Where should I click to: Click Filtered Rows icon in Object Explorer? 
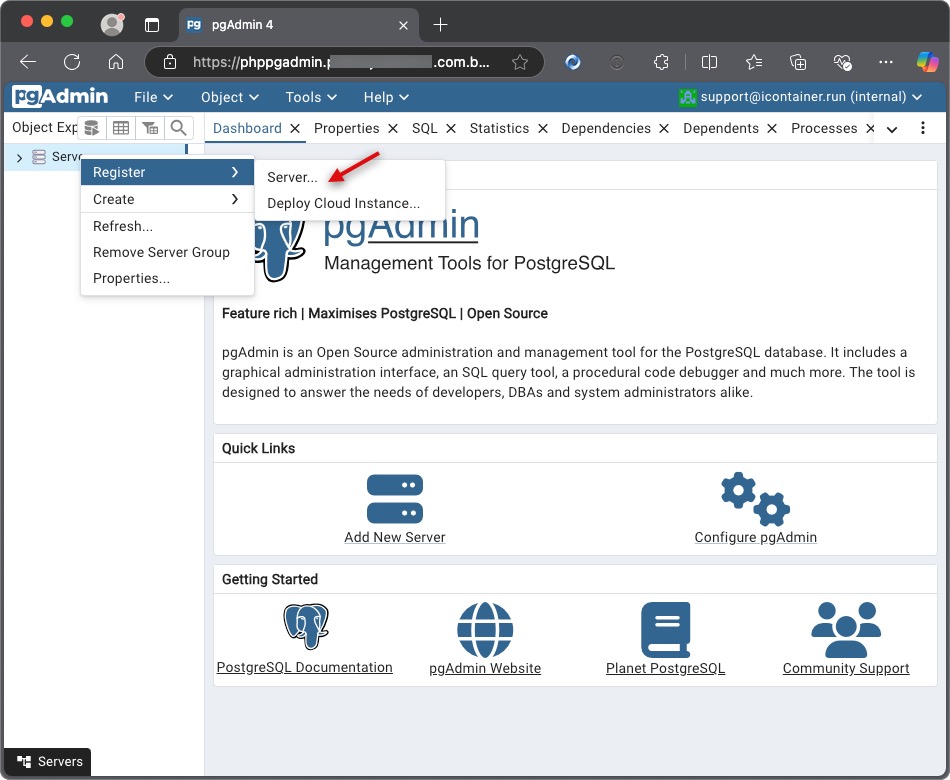pyautogui.click(x=150, y=128)
